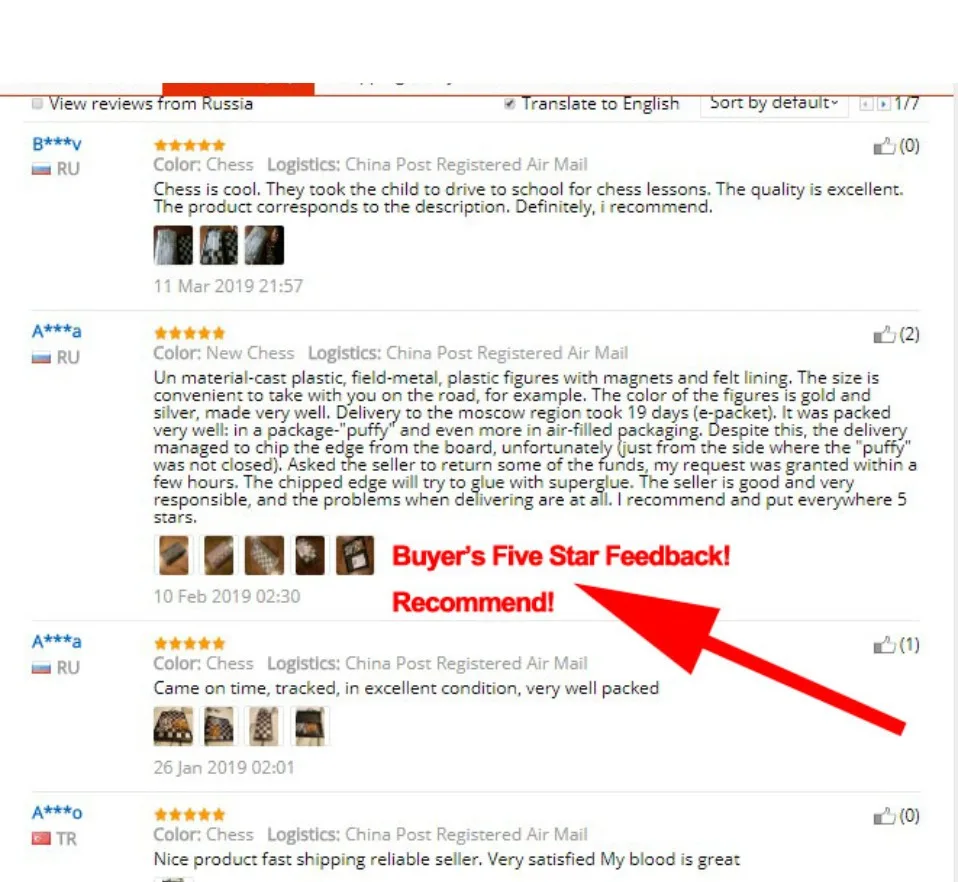This screenshot has width=958, height=882.
Task: Enable View reviews from Russia checkbox
Action: click(37, 103)
